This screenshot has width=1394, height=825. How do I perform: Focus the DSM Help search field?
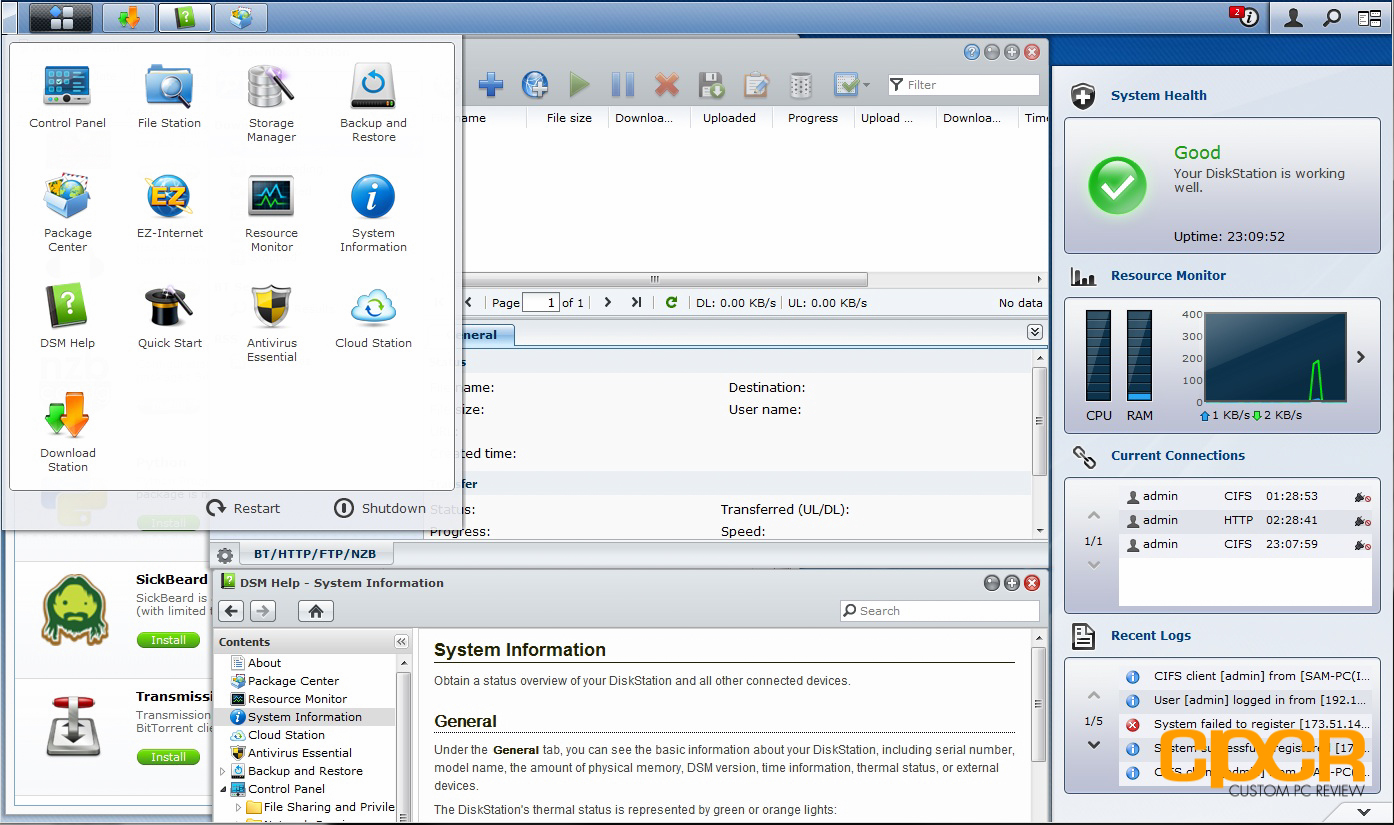(x=939, y=611)
